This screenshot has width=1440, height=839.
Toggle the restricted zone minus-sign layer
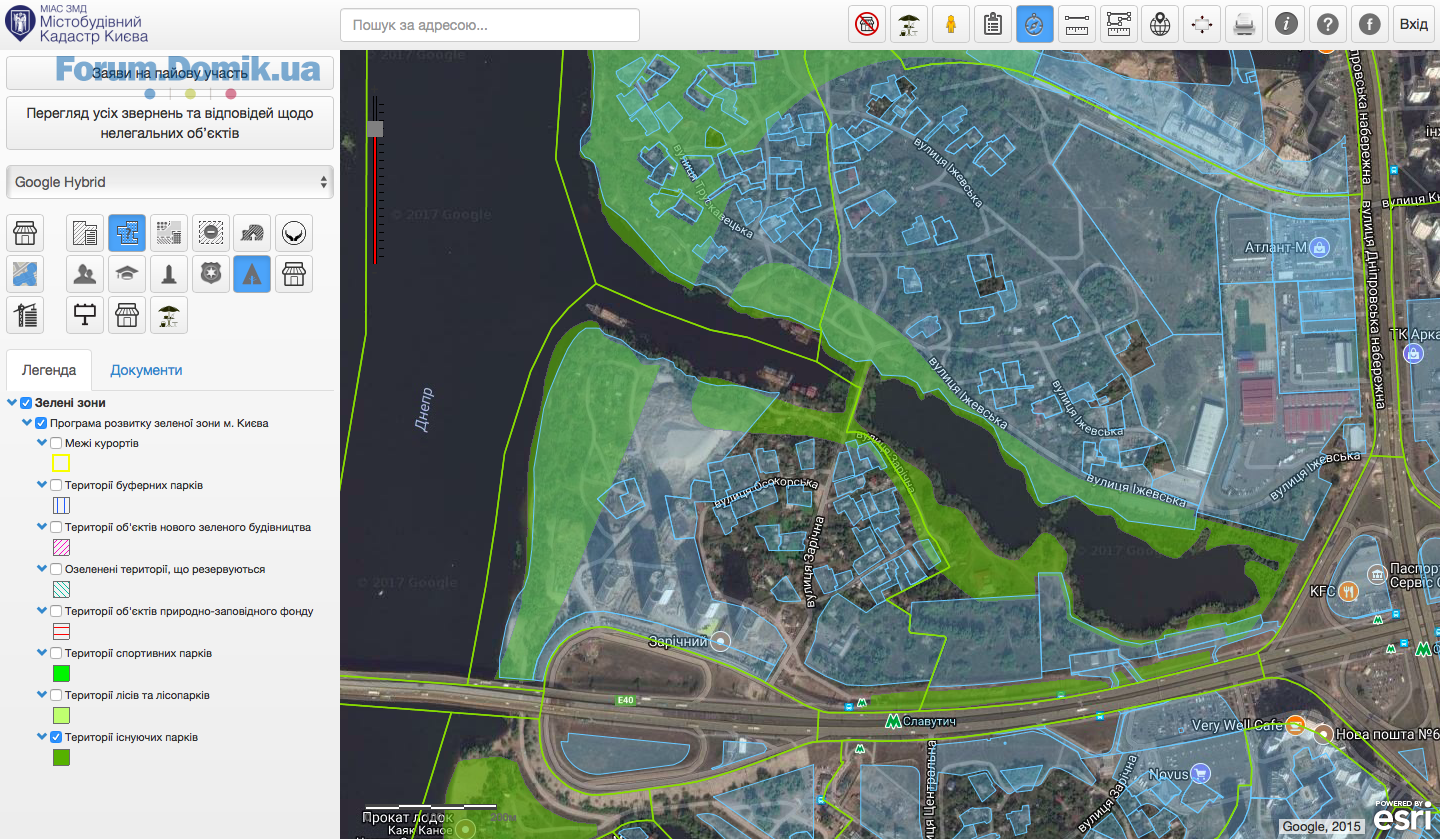click(211, 233)
